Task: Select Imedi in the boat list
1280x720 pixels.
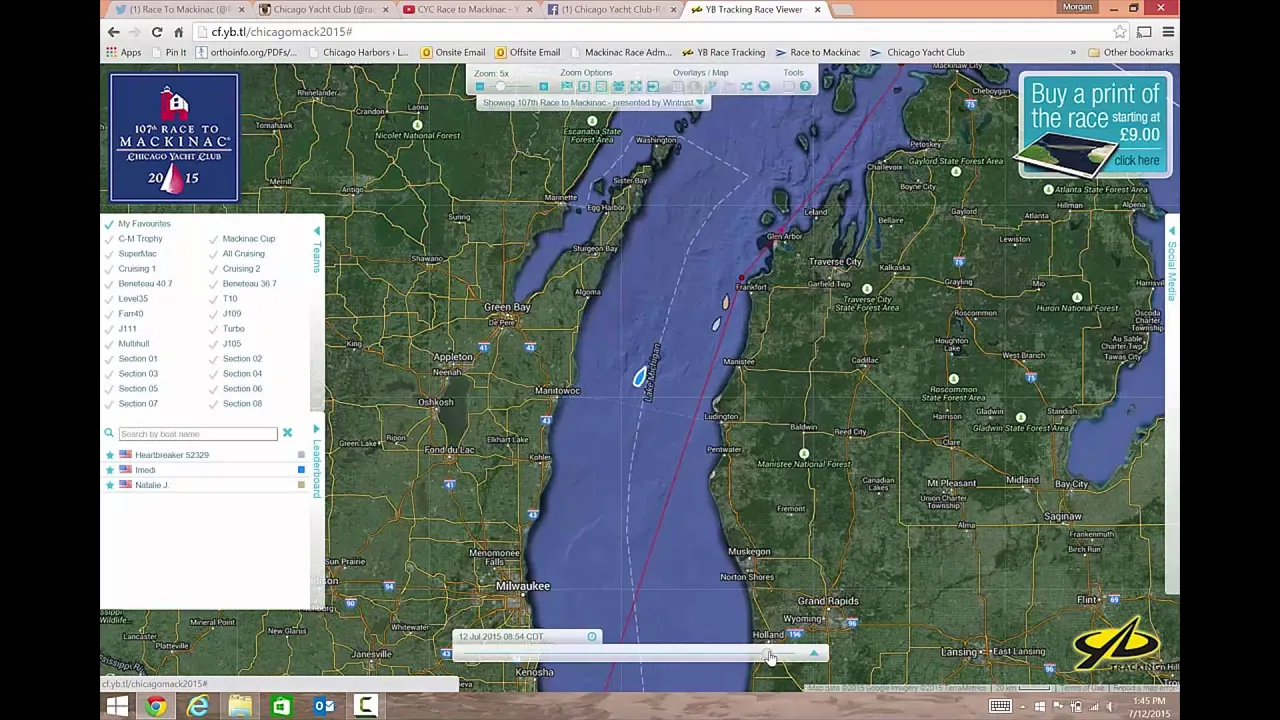Action: click(145, 470)
